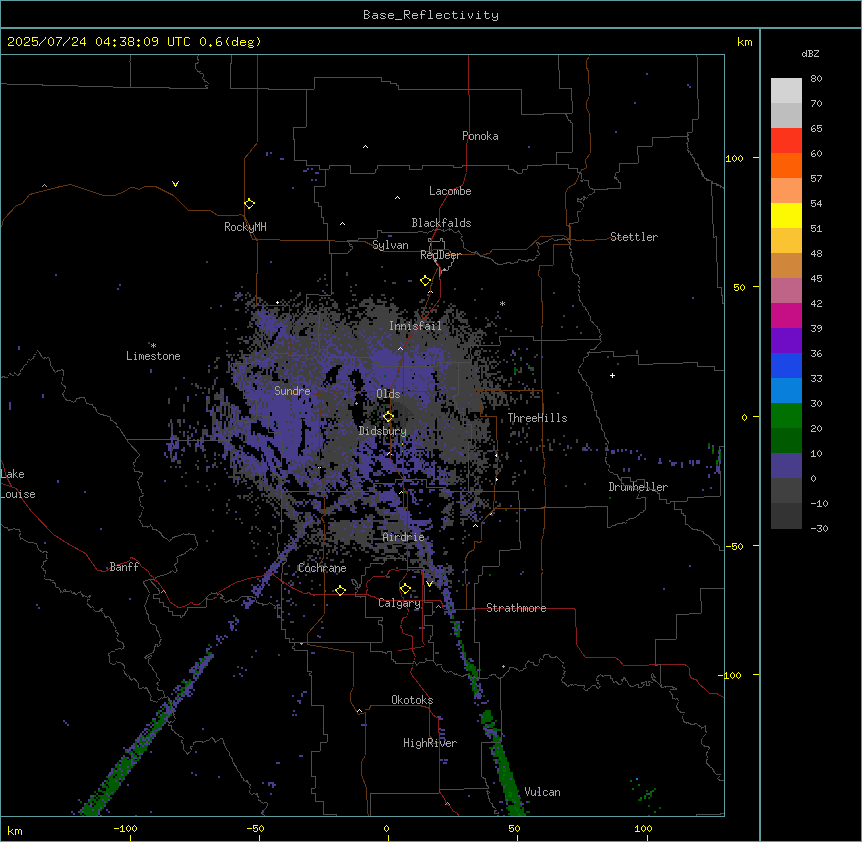Image resolution: width=862 pixels, height=842 pixels.
Task: Click the Lacombe city label
Action: [x=450, y=191]
